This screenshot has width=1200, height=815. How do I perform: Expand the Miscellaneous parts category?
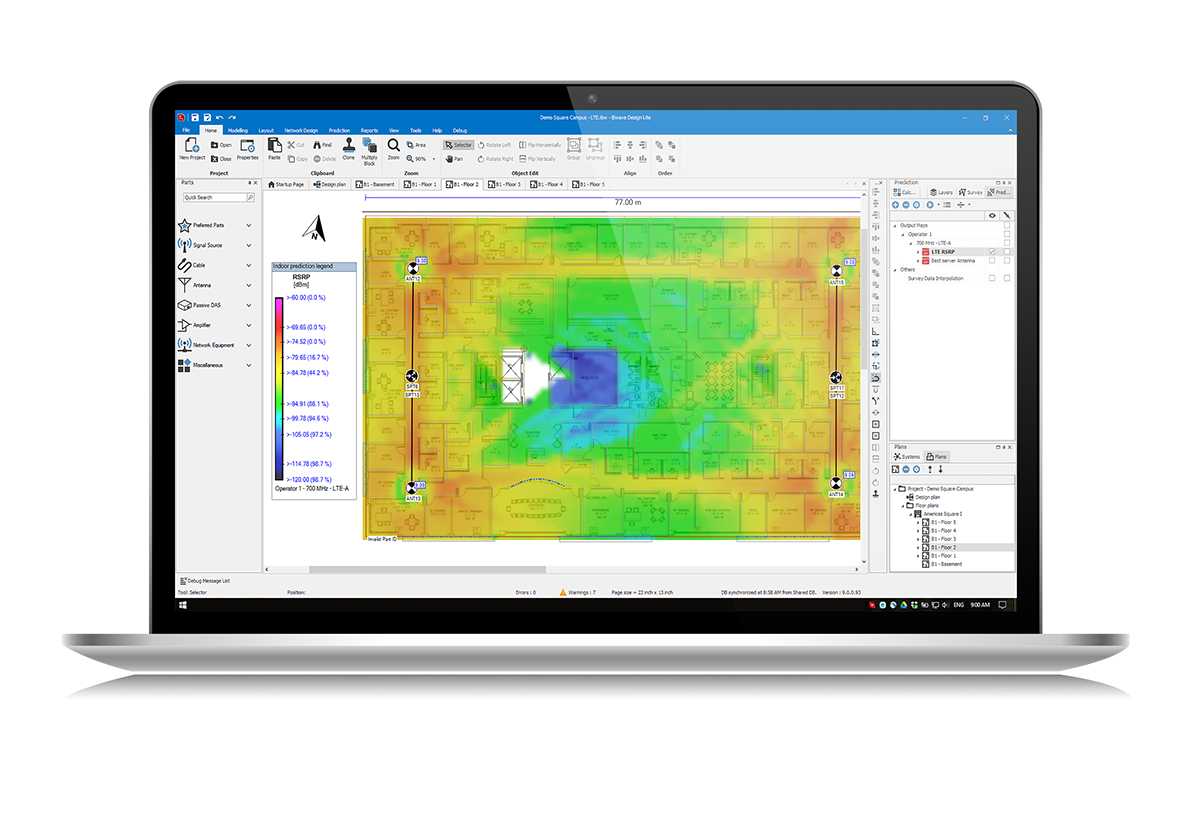pyautogui.click(x=248, y=365)
